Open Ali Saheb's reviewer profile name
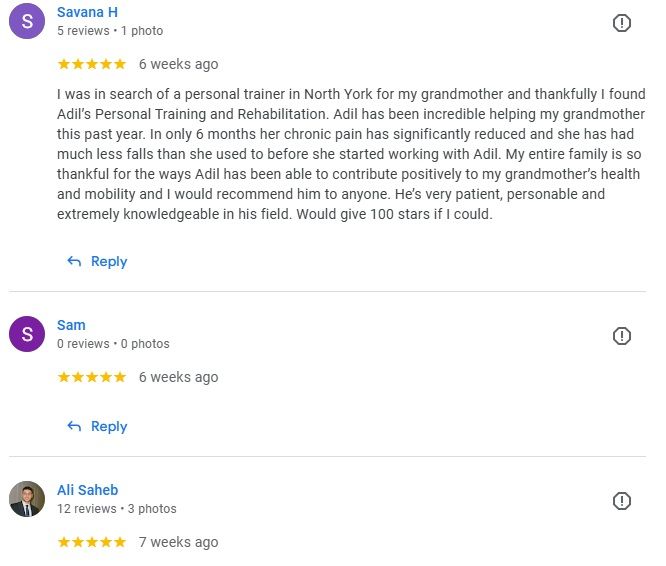This screenshot has width=666, height=566. pos(87,490)
